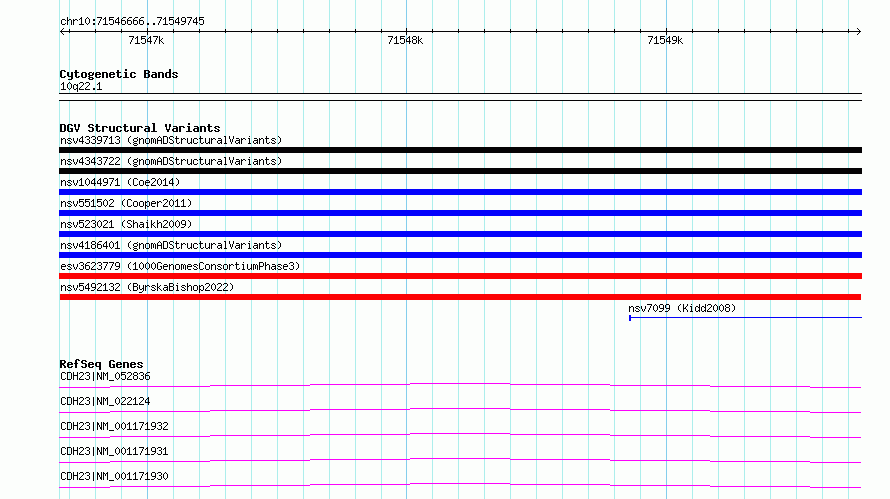This screenshot has height=499, width=890.
Task: Click the 71548k ruler label
Action: point(405,40)
